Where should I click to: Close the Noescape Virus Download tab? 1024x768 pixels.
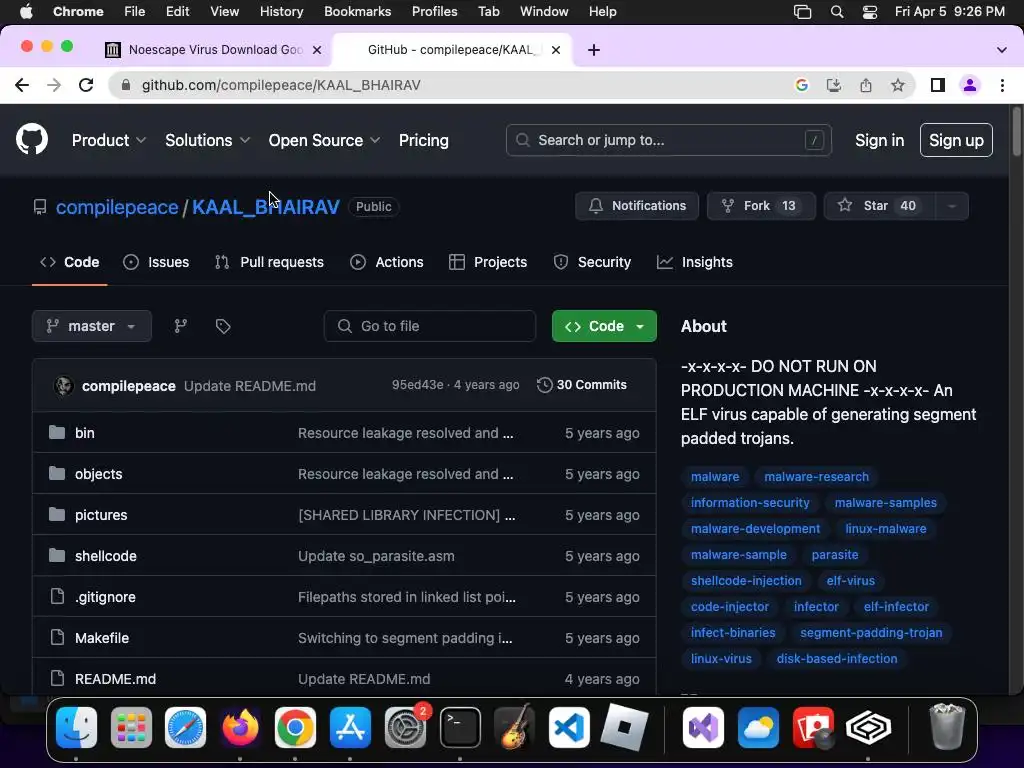tap(317, 50)
